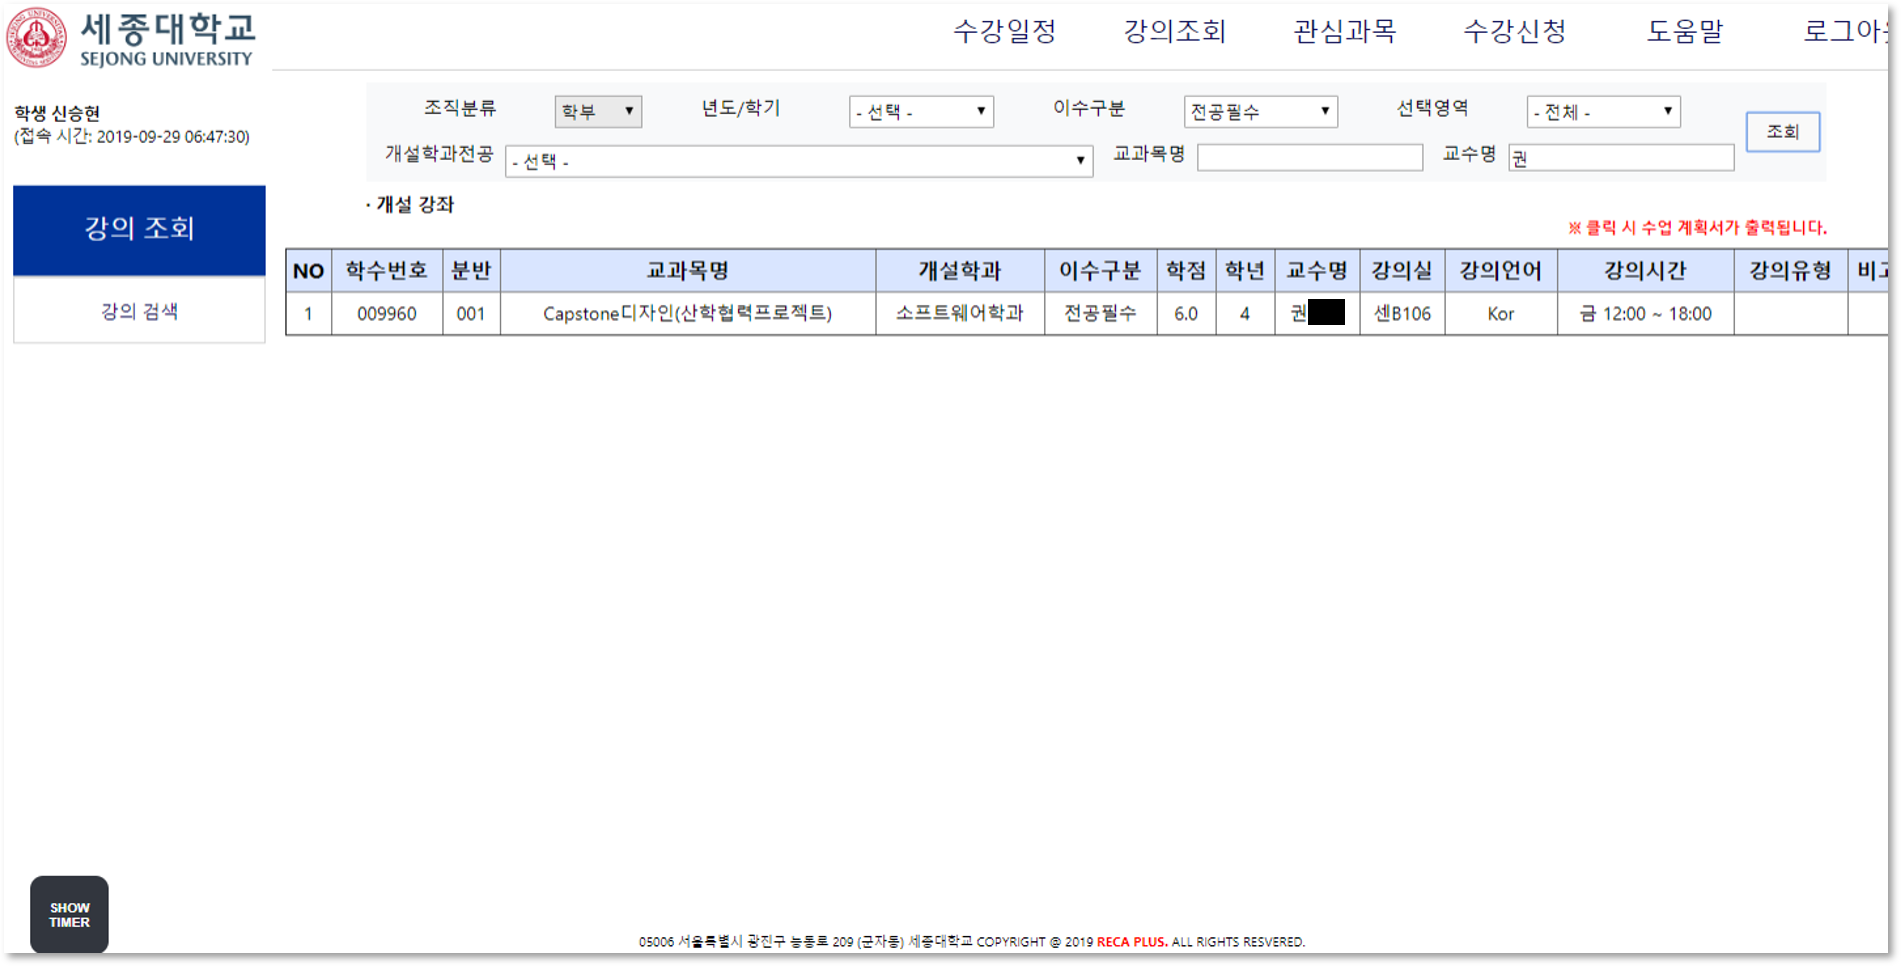Click the 센B106 classroom cell
The height and width of the screenshot is (966, 1901).
1402,314
